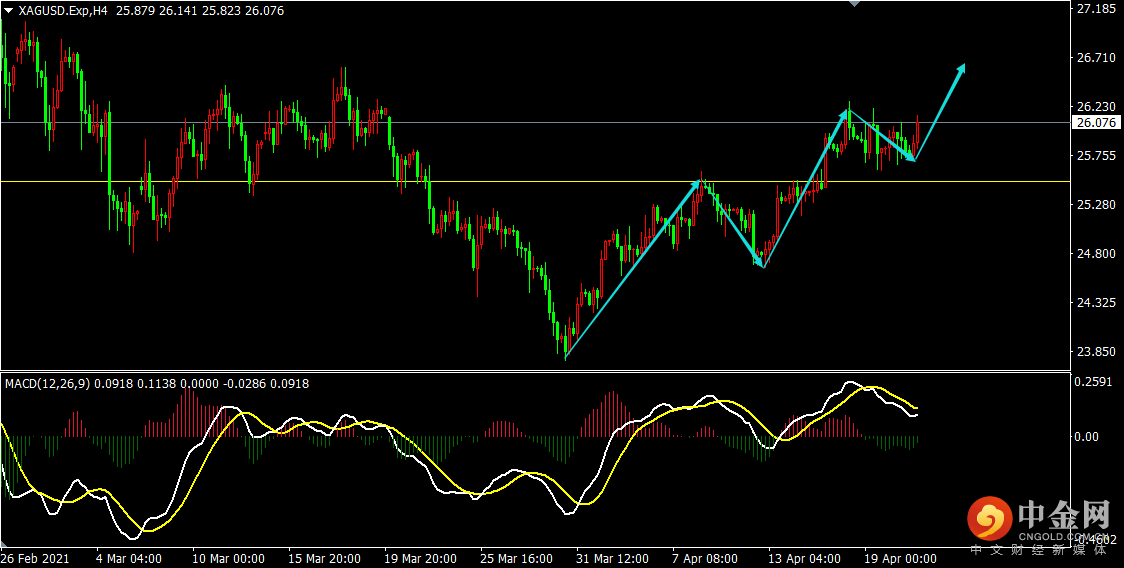This screenshot has height=568, width=1124.
Task: Select the XAGUSD.Exp,H4 chart title
Action: coord(62,11)
